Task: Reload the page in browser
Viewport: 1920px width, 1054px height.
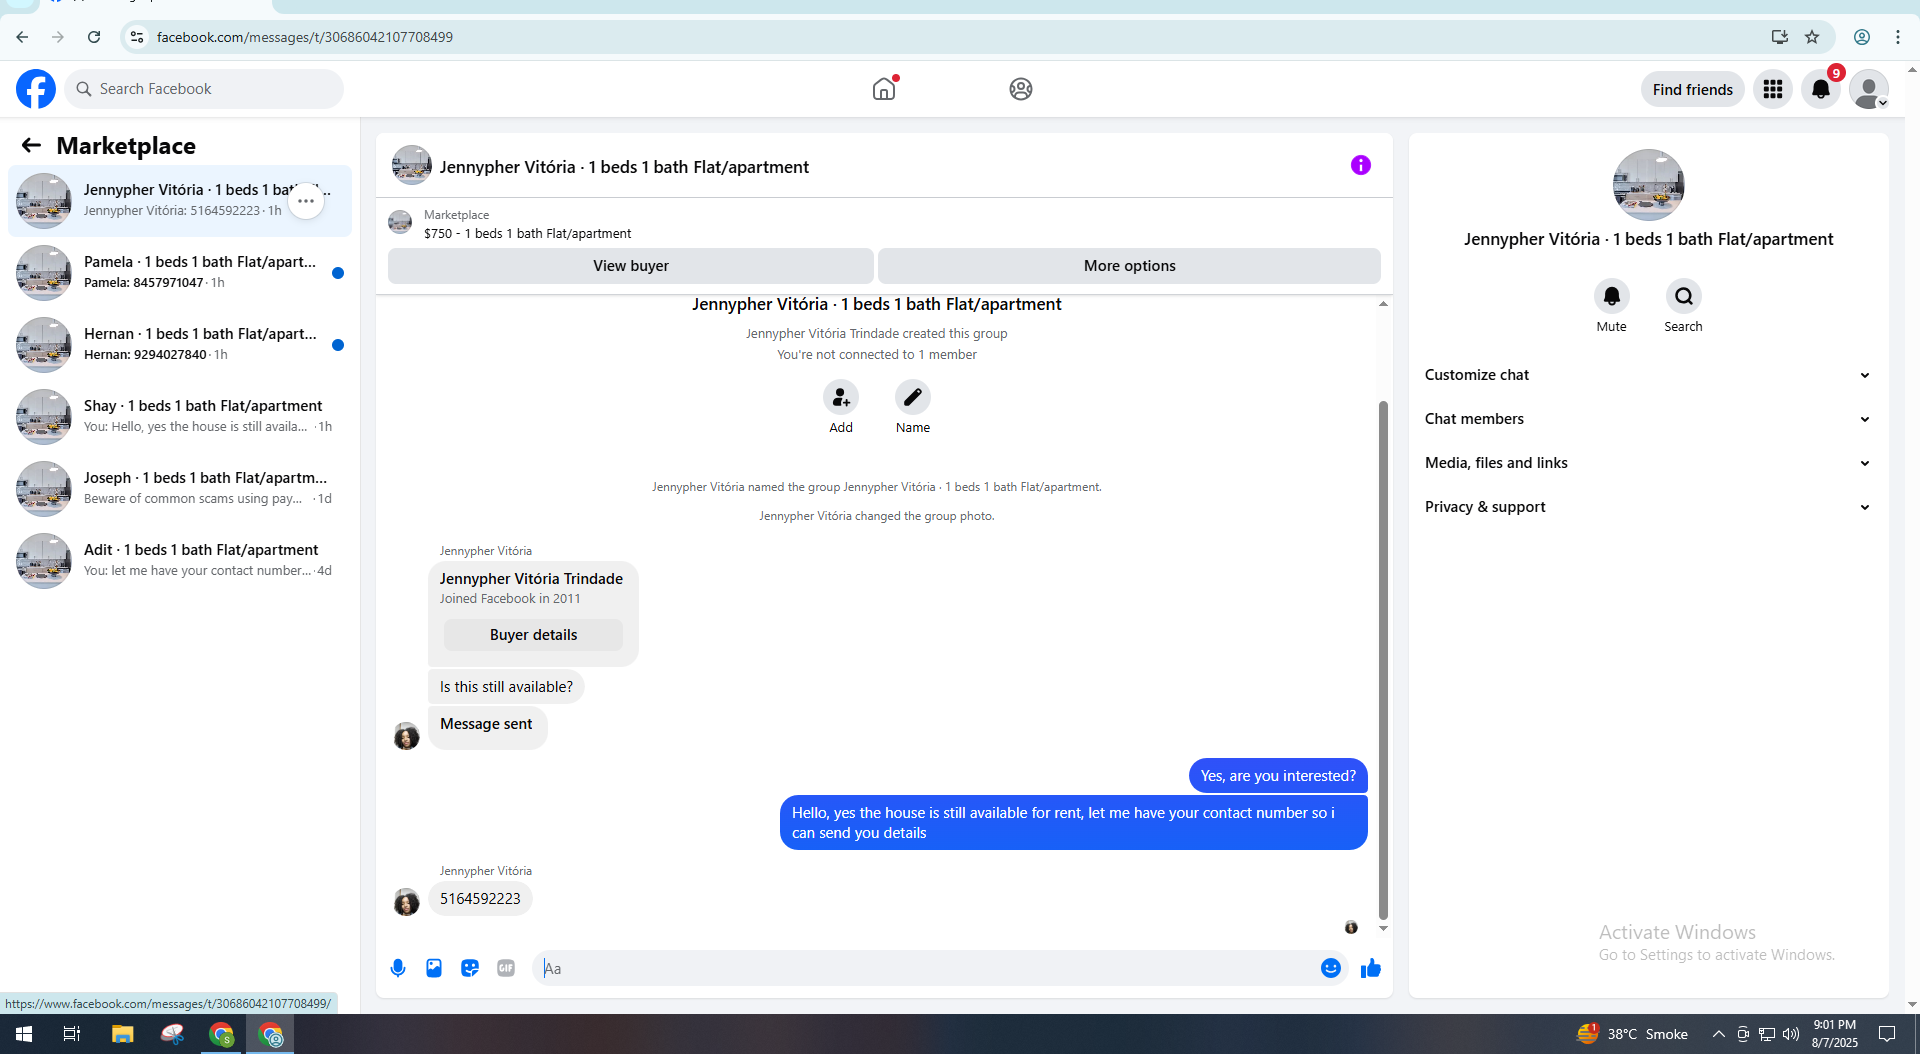Action: (x=94, y=37)
